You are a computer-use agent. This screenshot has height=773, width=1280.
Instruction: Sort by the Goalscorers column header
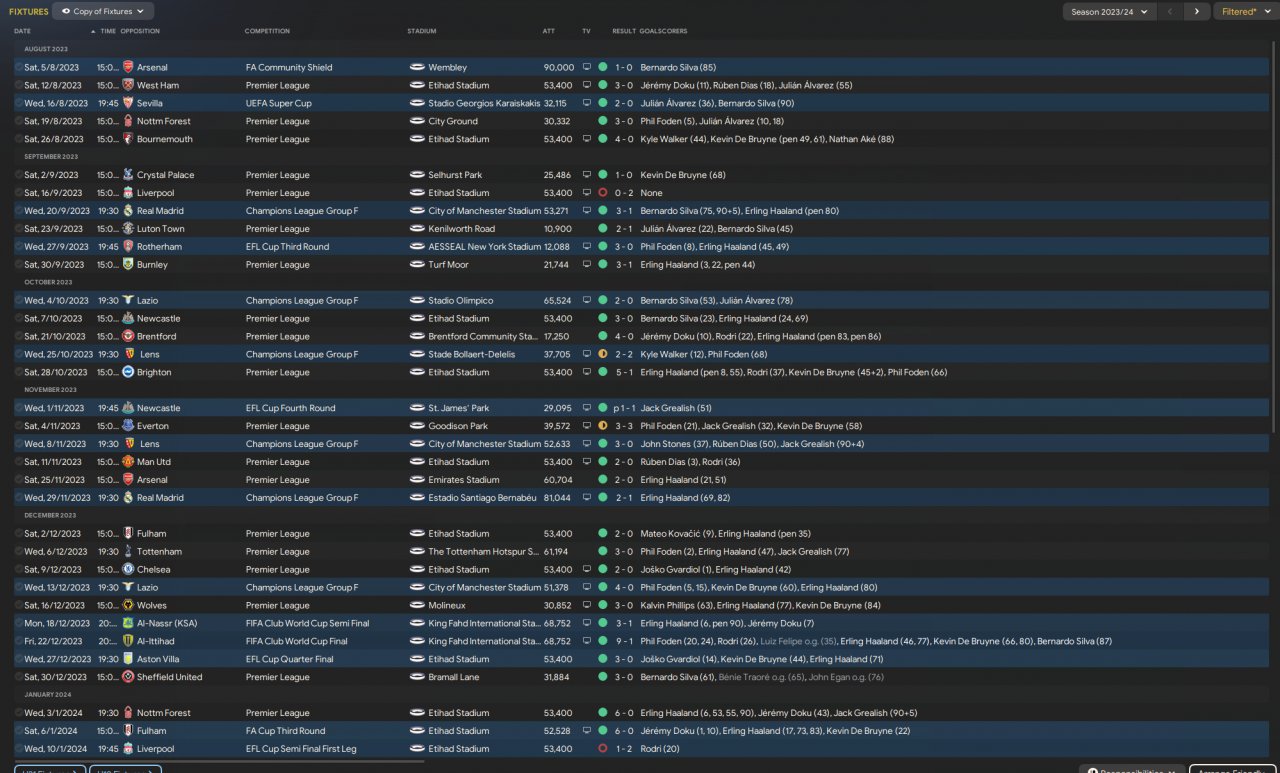664,31
